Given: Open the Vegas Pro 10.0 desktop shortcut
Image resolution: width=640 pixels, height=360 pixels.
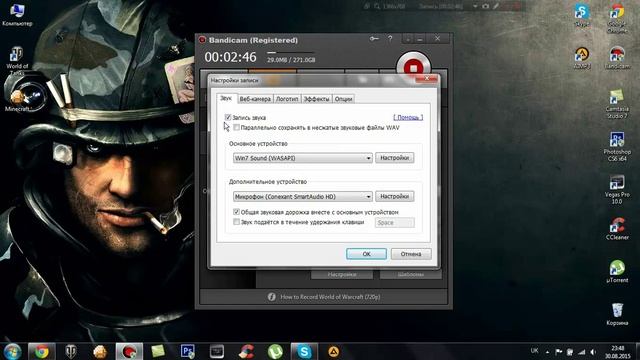Looking at the screenshot, I should click(617, 189).
